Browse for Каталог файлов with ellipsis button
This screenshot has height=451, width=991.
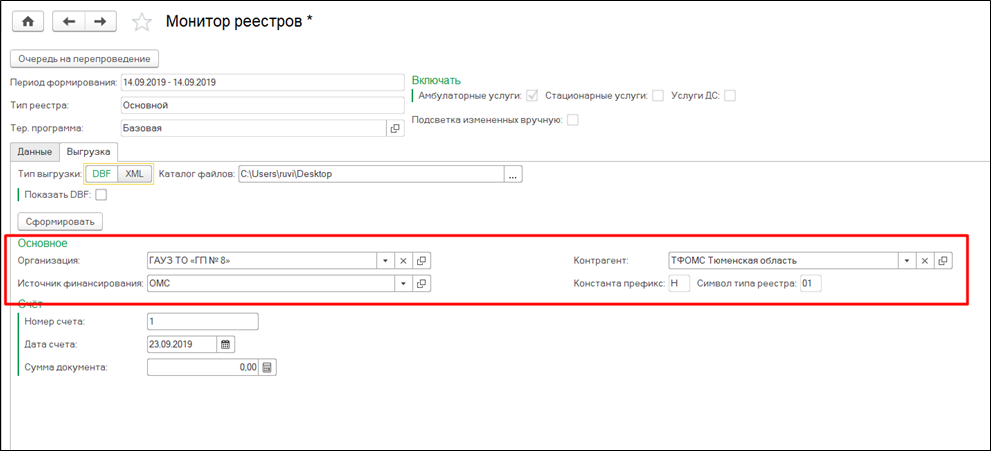(x=514, y=175)
